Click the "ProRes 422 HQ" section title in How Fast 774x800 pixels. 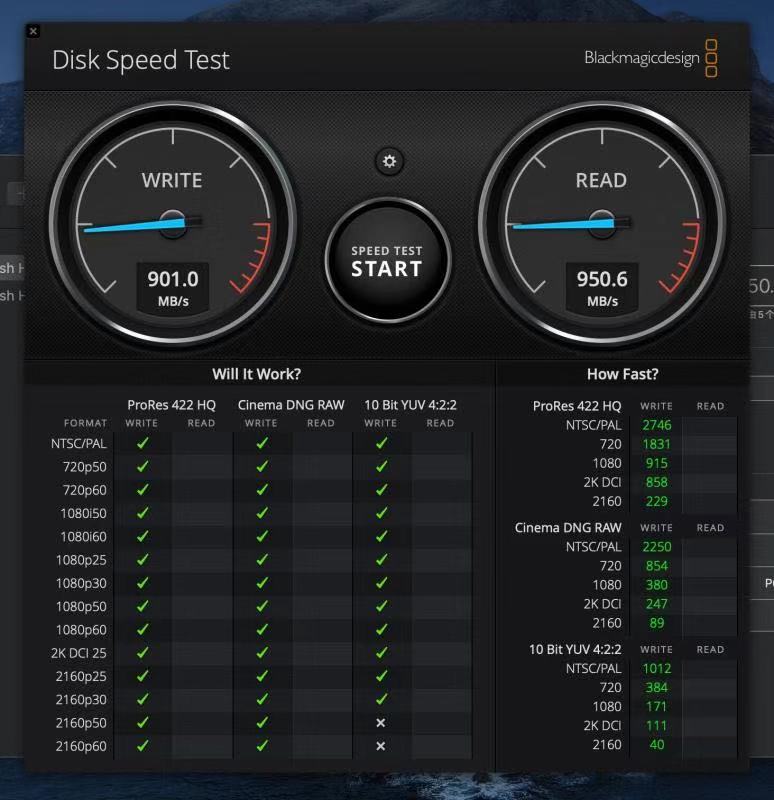[x=577, y=406]
